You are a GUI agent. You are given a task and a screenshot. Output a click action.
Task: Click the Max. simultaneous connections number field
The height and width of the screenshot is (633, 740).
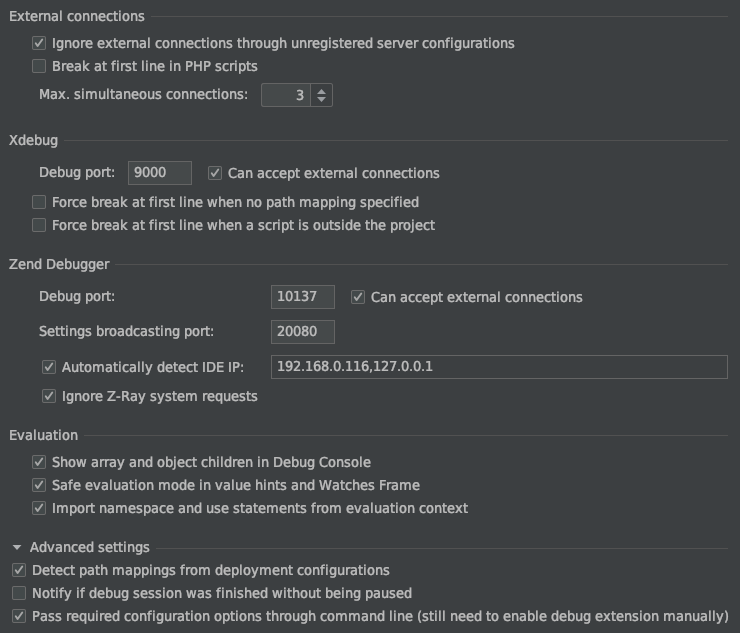click(x=285, y=95)
